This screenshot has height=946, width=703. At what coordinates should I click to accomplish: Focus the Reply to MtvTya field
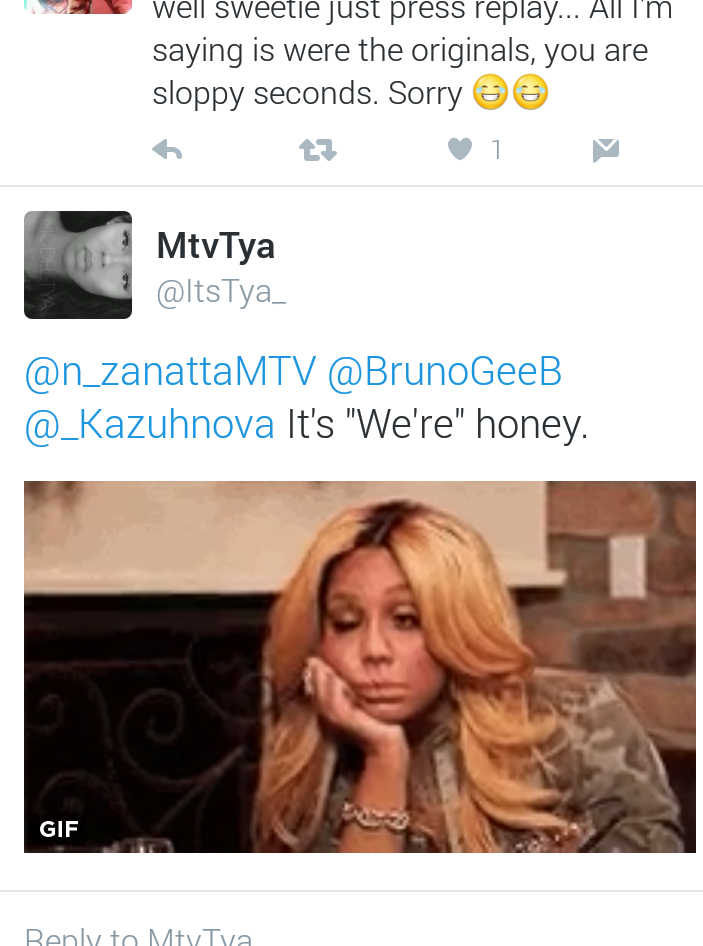click(x=351, y=932)
